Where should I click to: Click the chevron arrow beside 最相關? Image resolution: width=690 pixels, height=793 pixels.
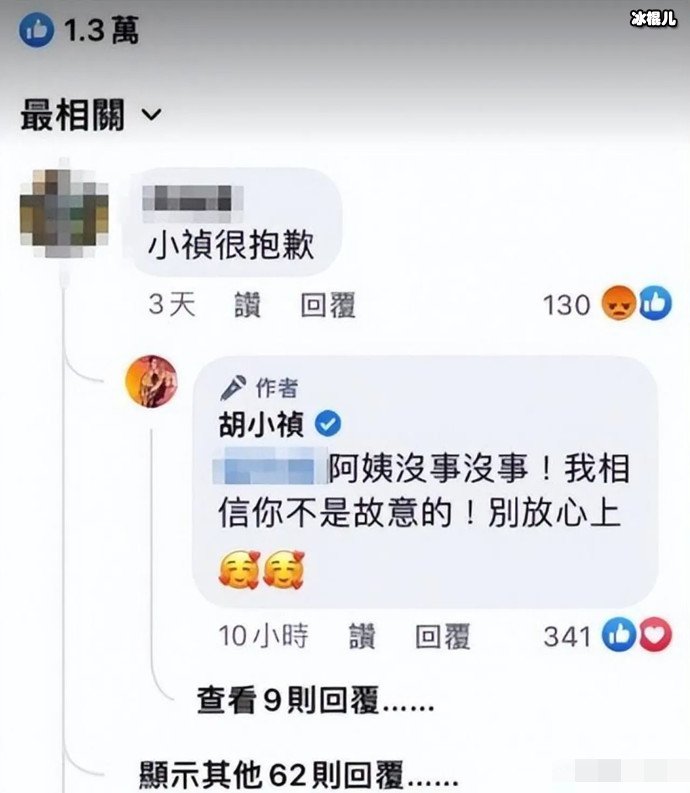pos(151,115)
